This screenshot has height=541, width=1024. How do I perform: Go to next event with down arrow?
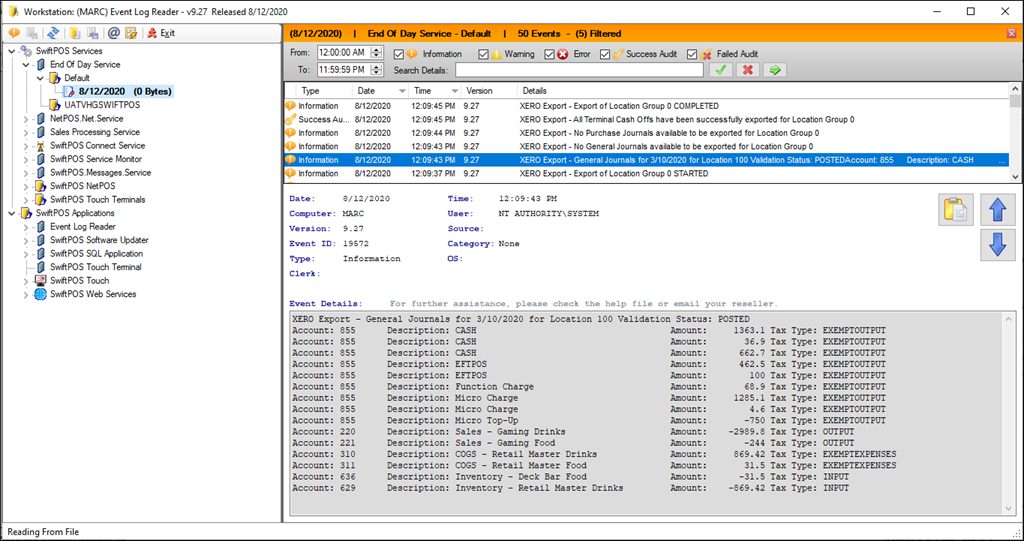[997, 246]
